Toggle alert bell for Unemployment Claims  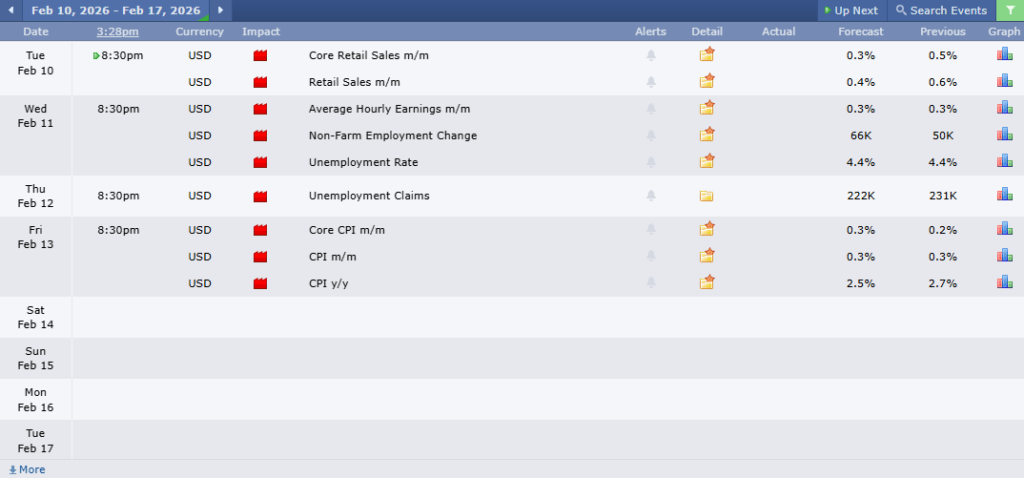pyautogui.click(x=651, y=196)
